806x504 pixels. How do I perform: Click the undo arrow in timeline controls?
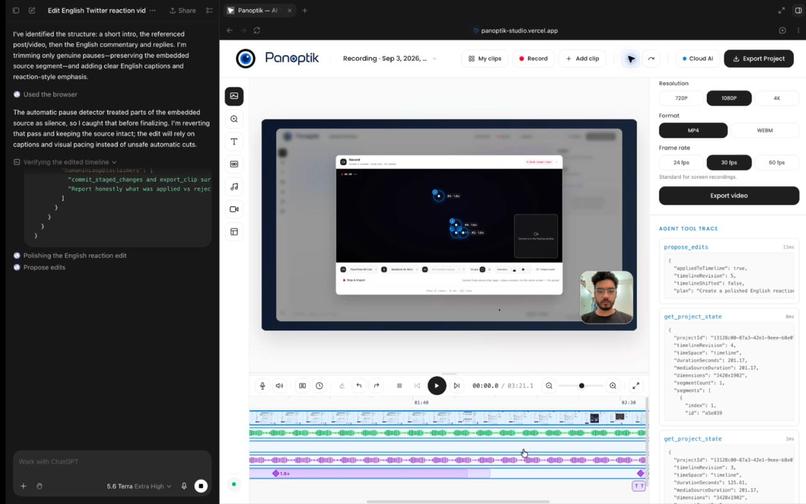click(x=359, y=386)
